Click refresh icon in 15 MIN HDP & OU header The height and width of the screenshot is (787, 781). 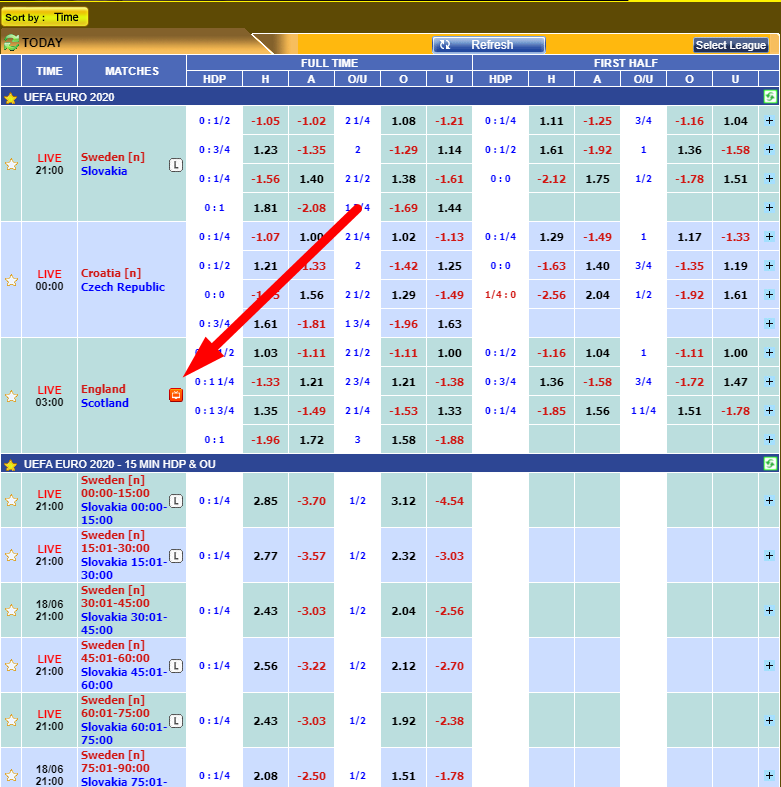click(x=769, y=464)
